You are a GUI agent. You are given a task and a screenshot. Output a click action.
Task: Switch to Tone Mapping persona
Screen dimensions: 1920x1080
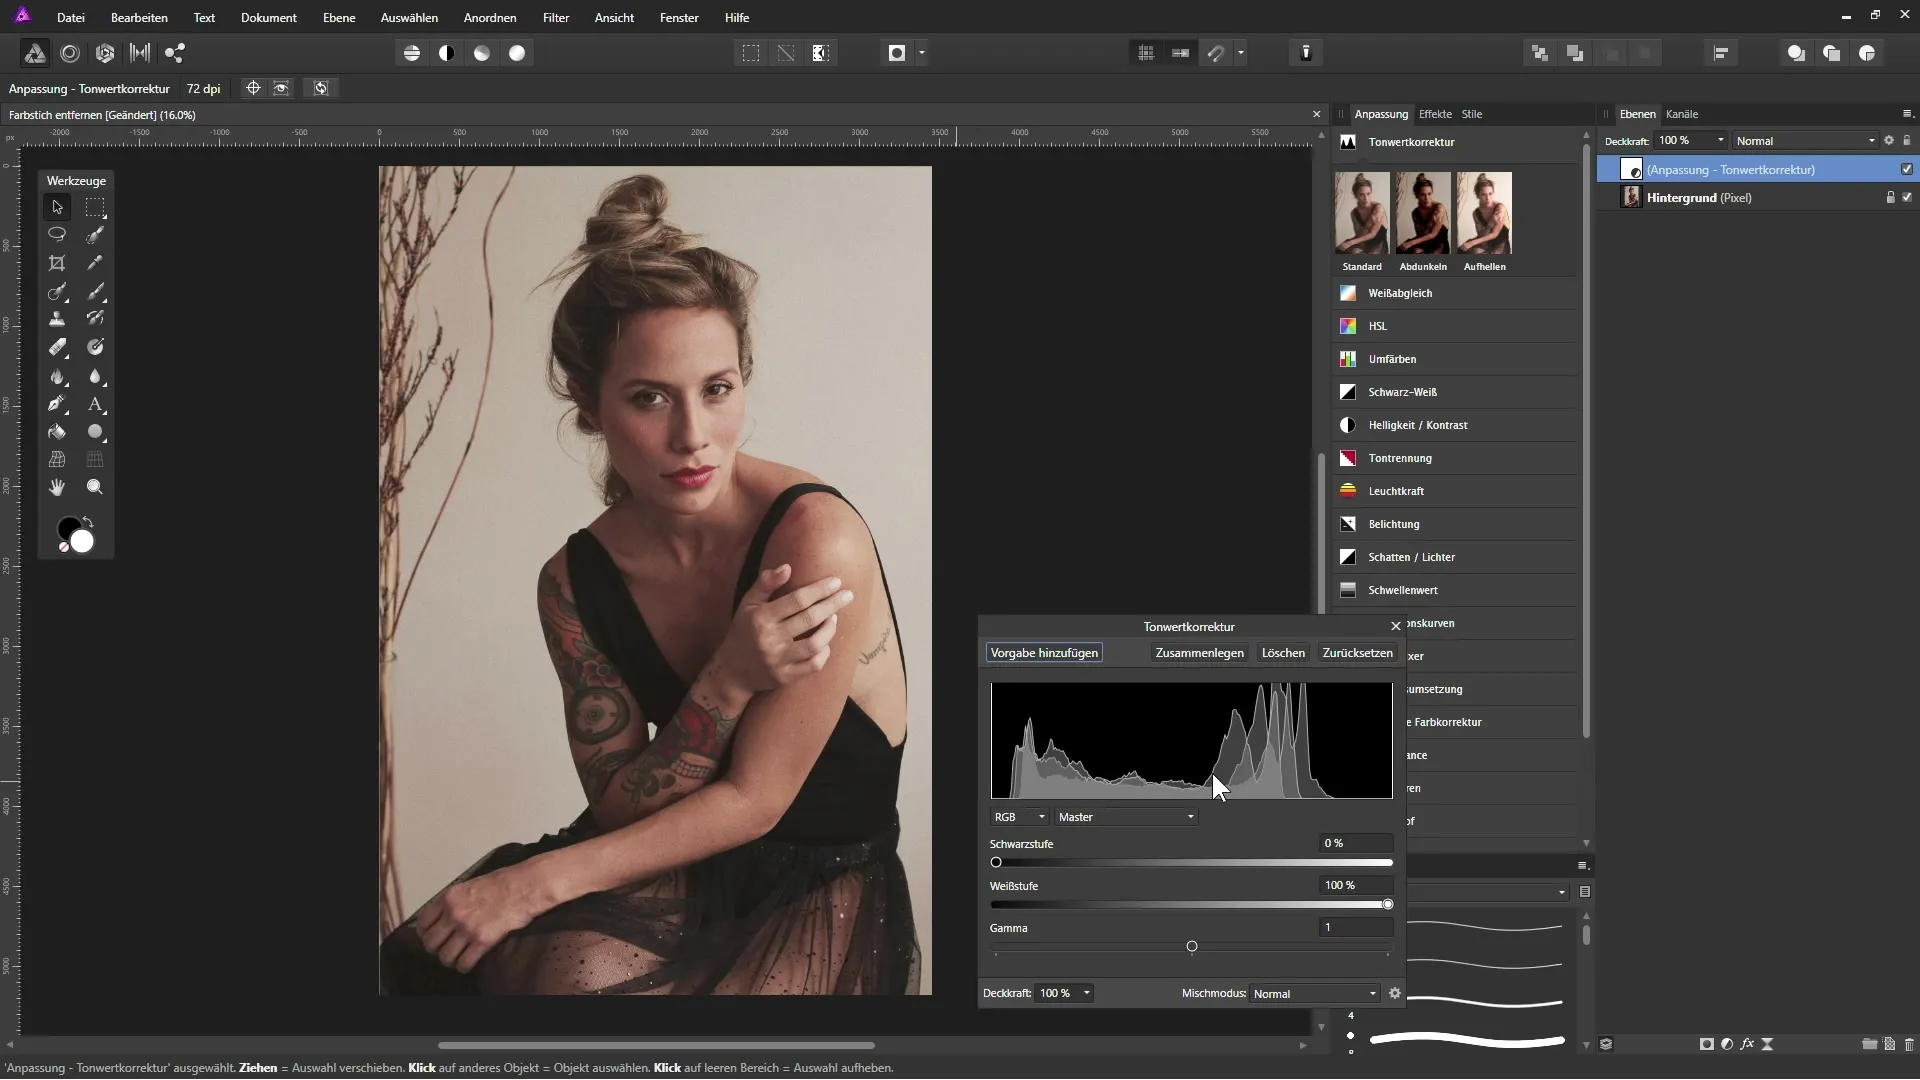tap(140, 53)
